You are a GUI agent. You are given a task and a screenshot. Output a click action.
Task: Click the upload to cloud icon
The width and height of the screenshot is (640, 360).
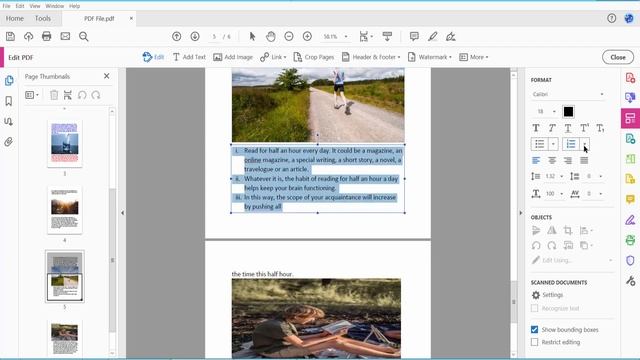[28, 36]
